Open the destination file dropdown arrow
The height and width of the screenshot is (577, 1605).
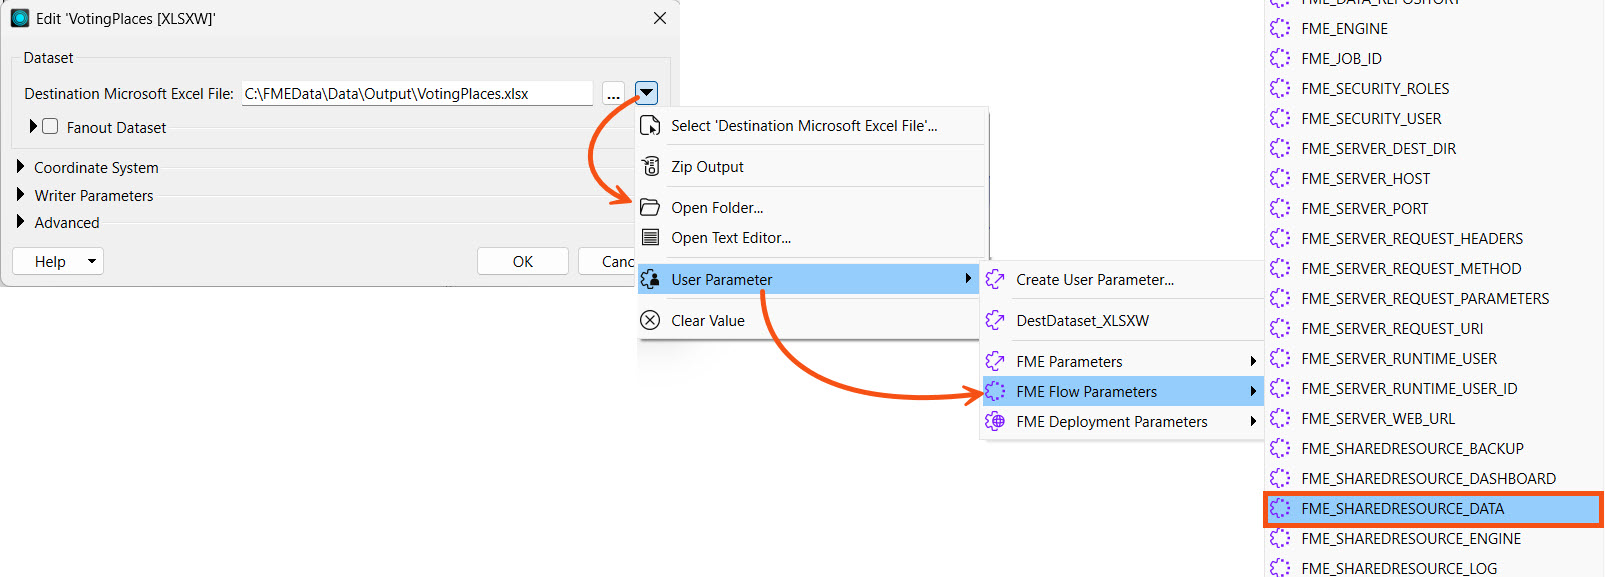coord(646,93)
